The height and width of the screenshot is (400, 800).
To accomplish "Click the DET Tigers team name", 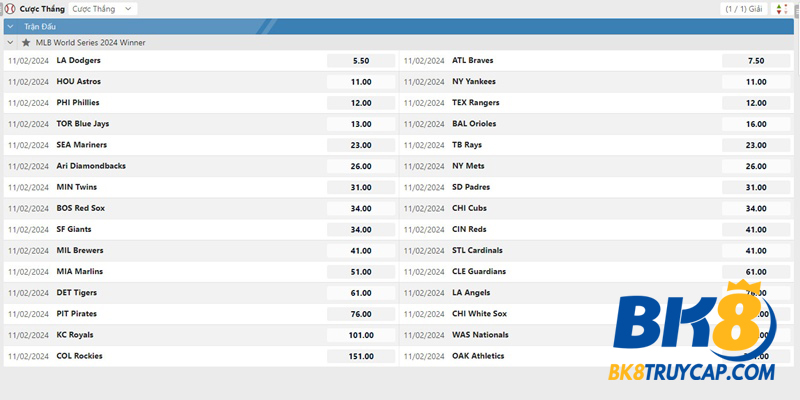I will (77, 293).
